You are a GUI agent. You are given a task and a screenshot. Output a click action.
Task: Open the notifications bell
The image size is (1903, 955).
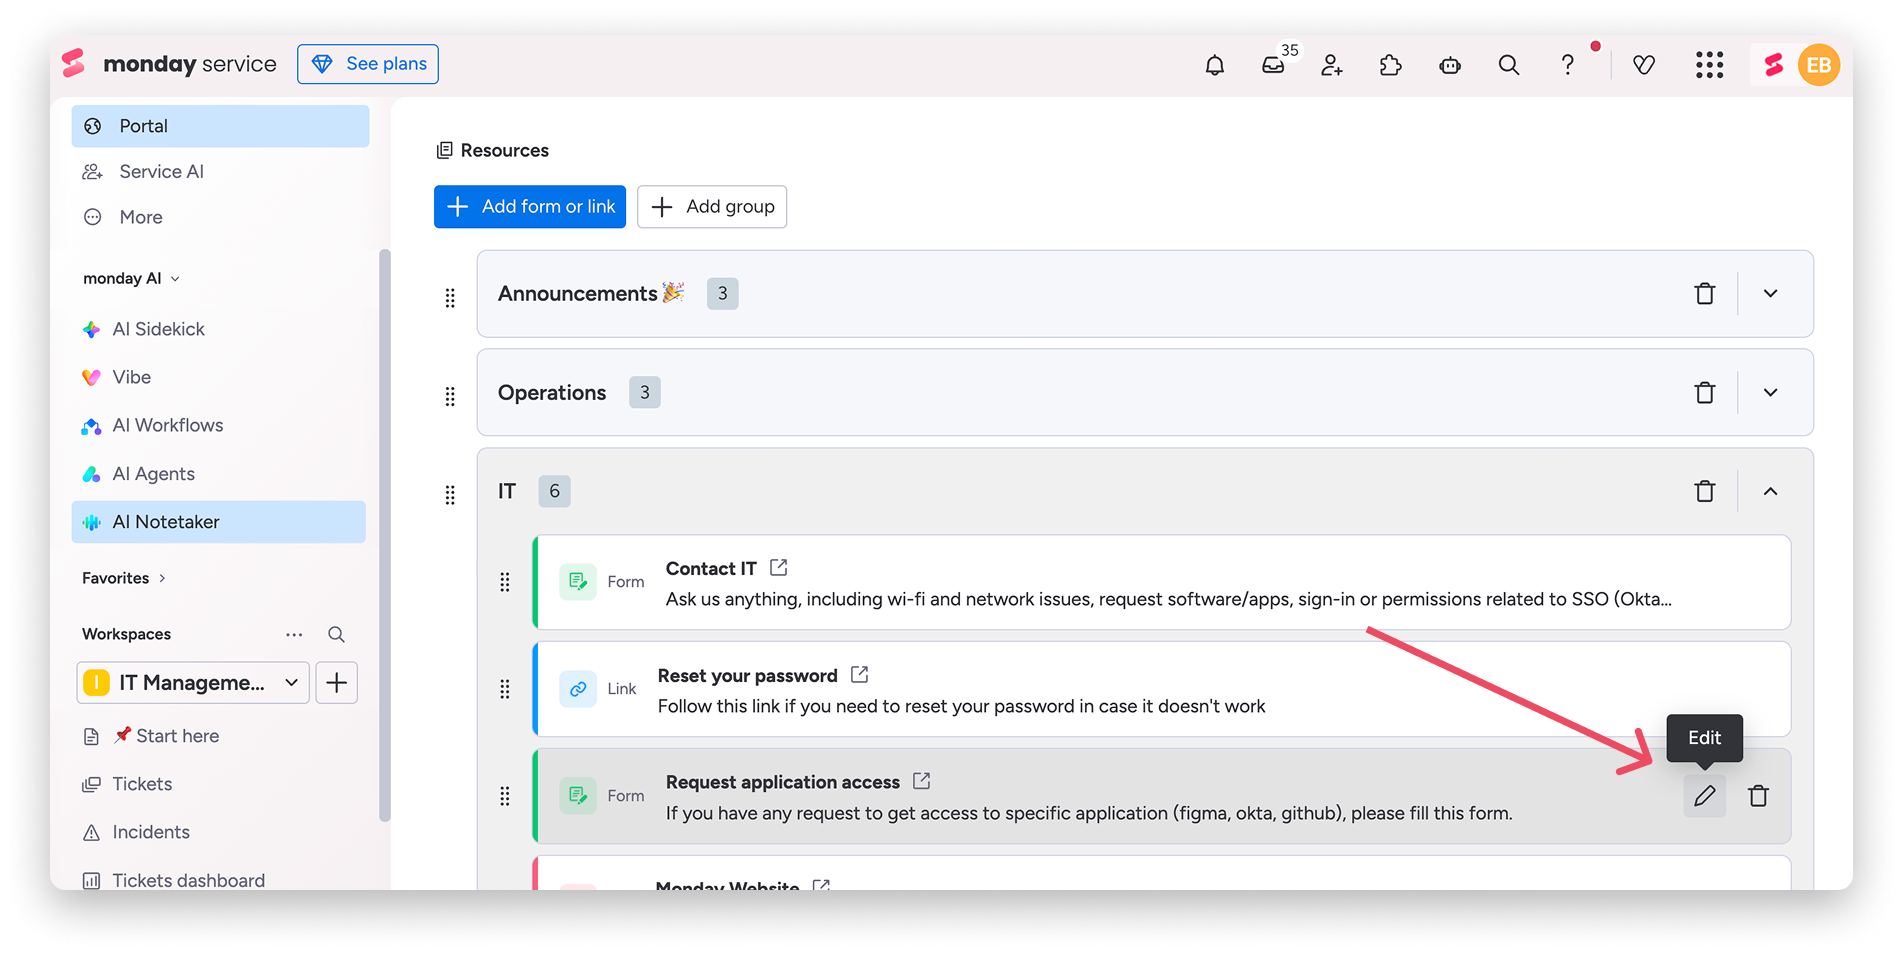1214,65
